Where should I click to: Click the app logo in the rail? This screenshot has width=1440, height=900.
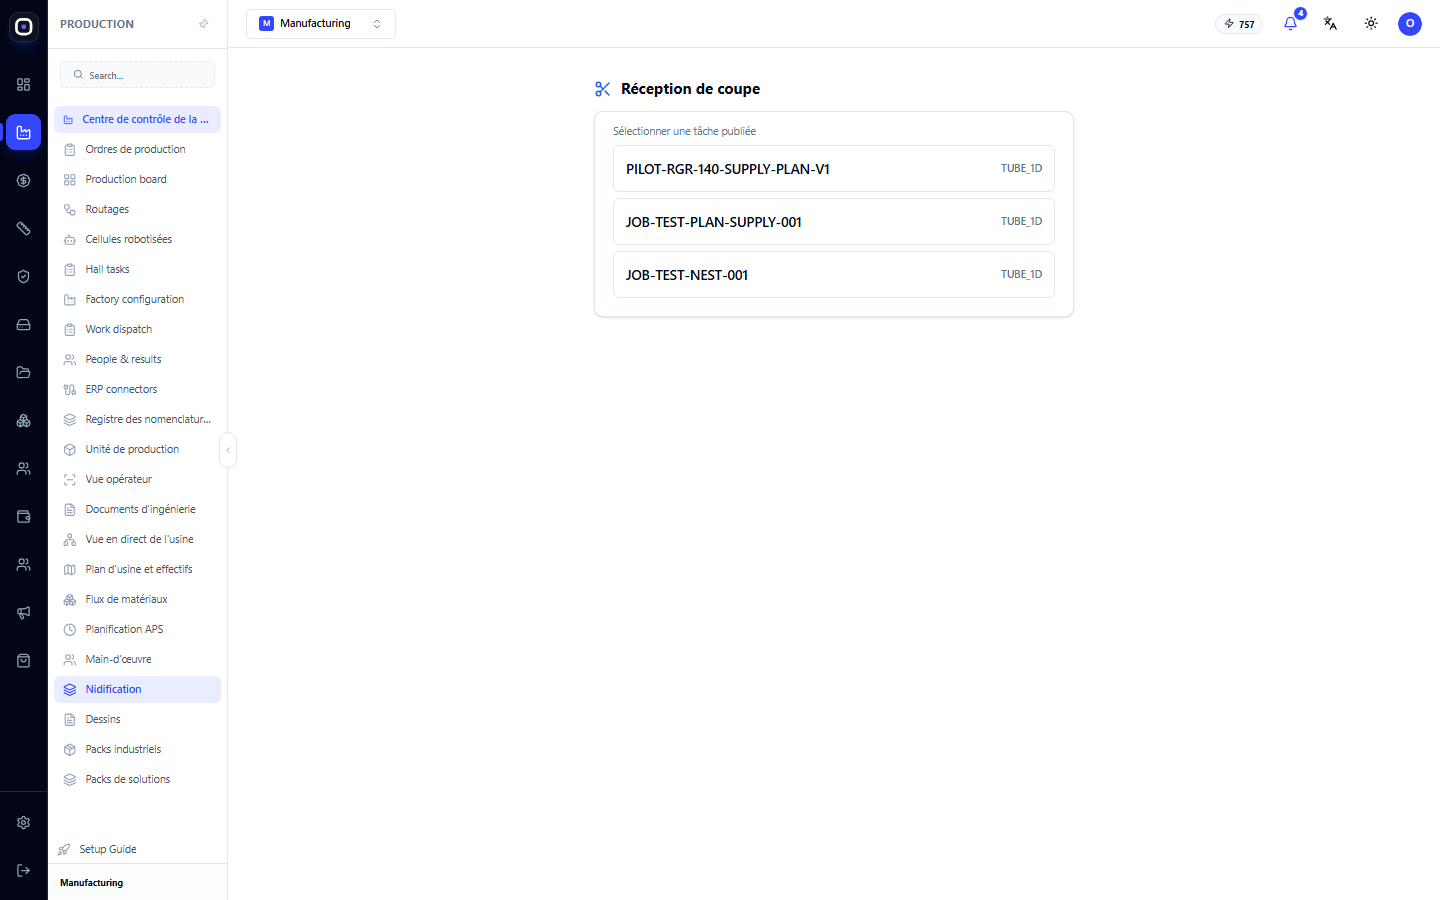coord(24,27)
